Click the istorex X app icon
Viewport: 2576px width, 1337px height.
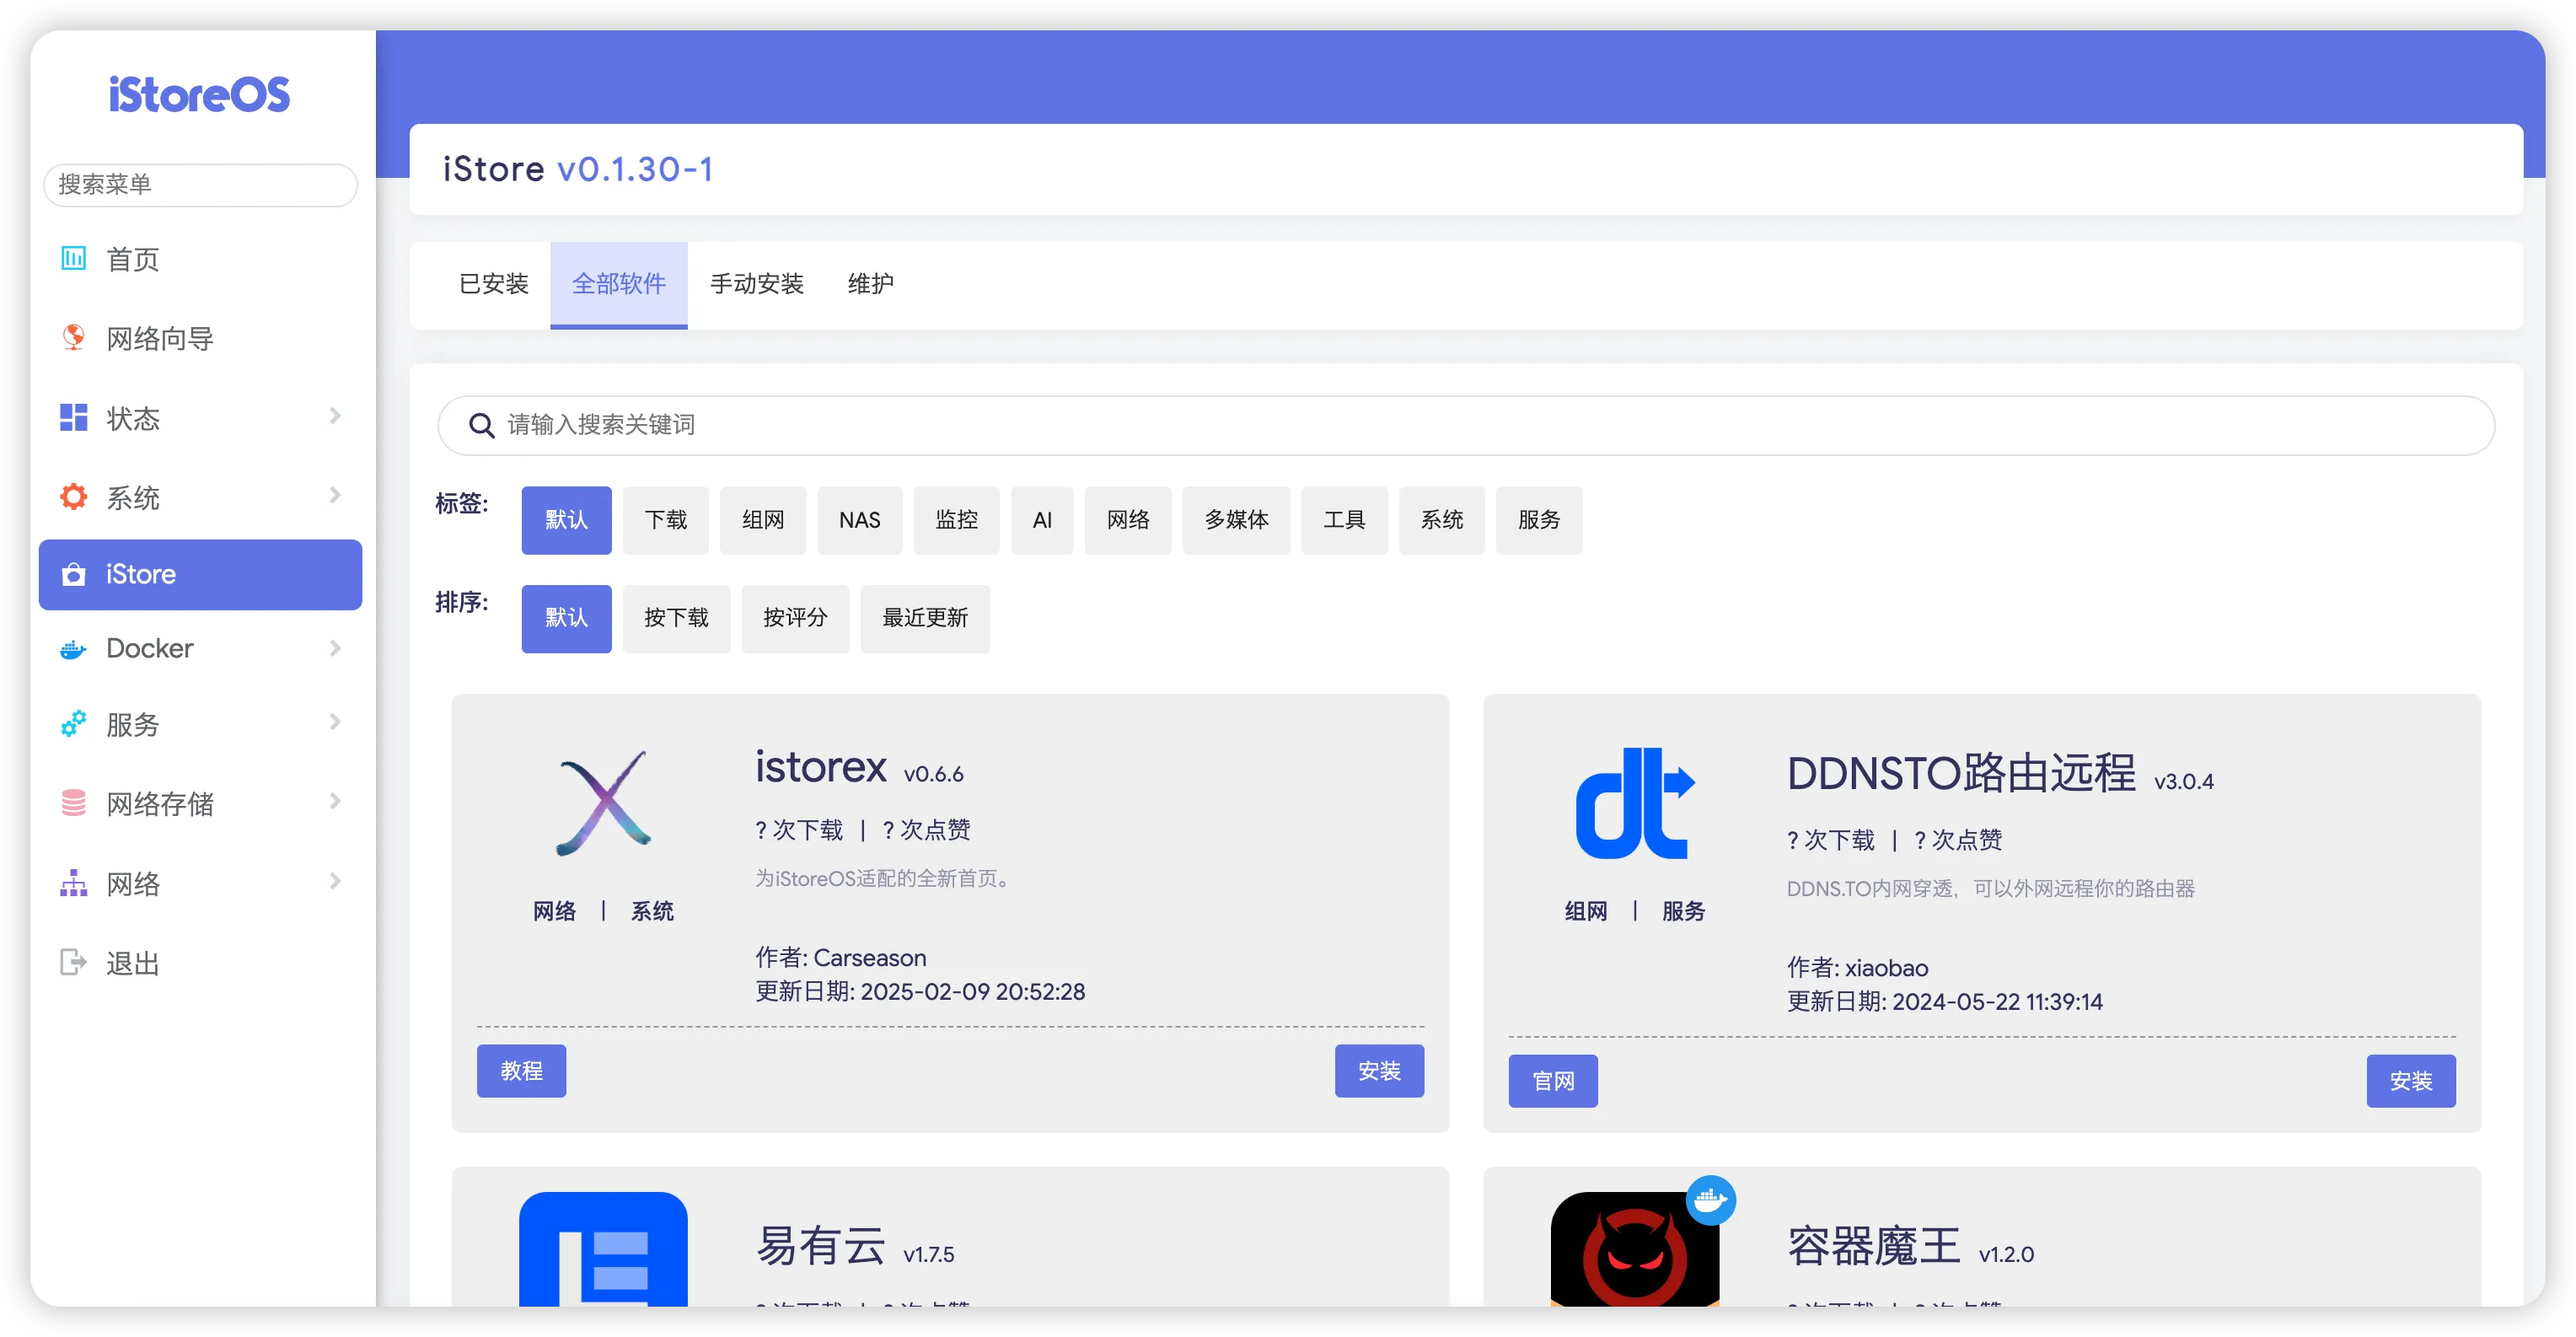click(604, 803)
